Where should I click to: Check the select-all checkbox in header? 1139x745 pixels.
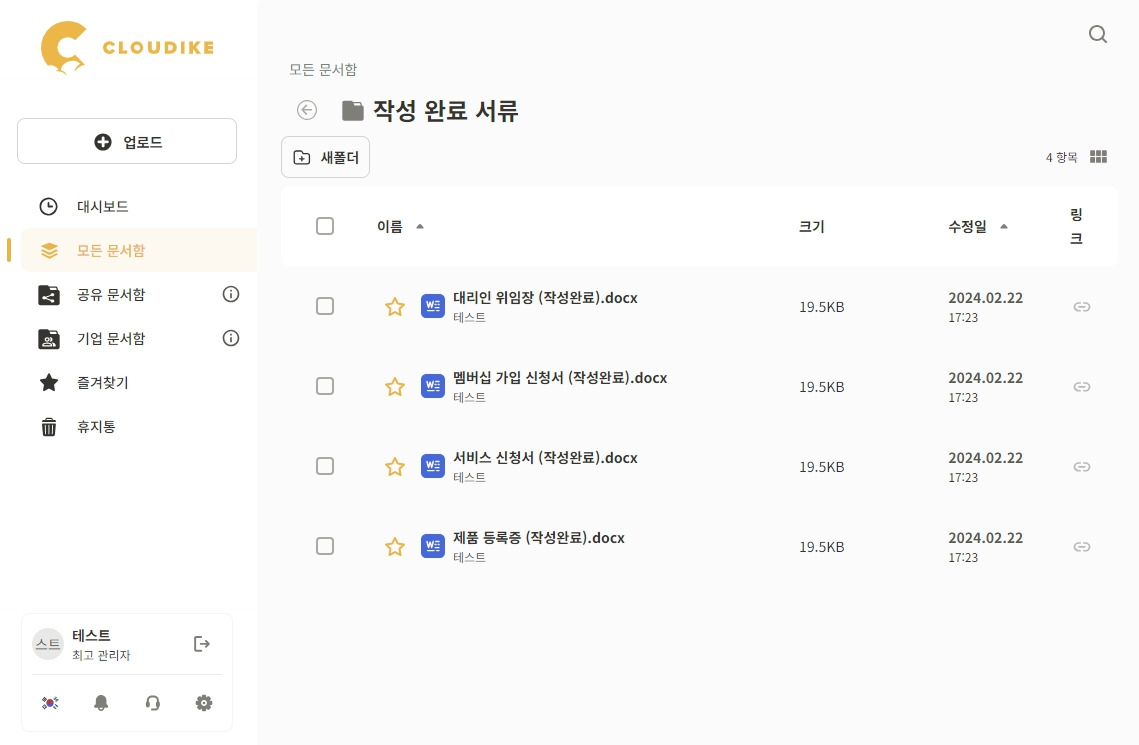[325, 226]
